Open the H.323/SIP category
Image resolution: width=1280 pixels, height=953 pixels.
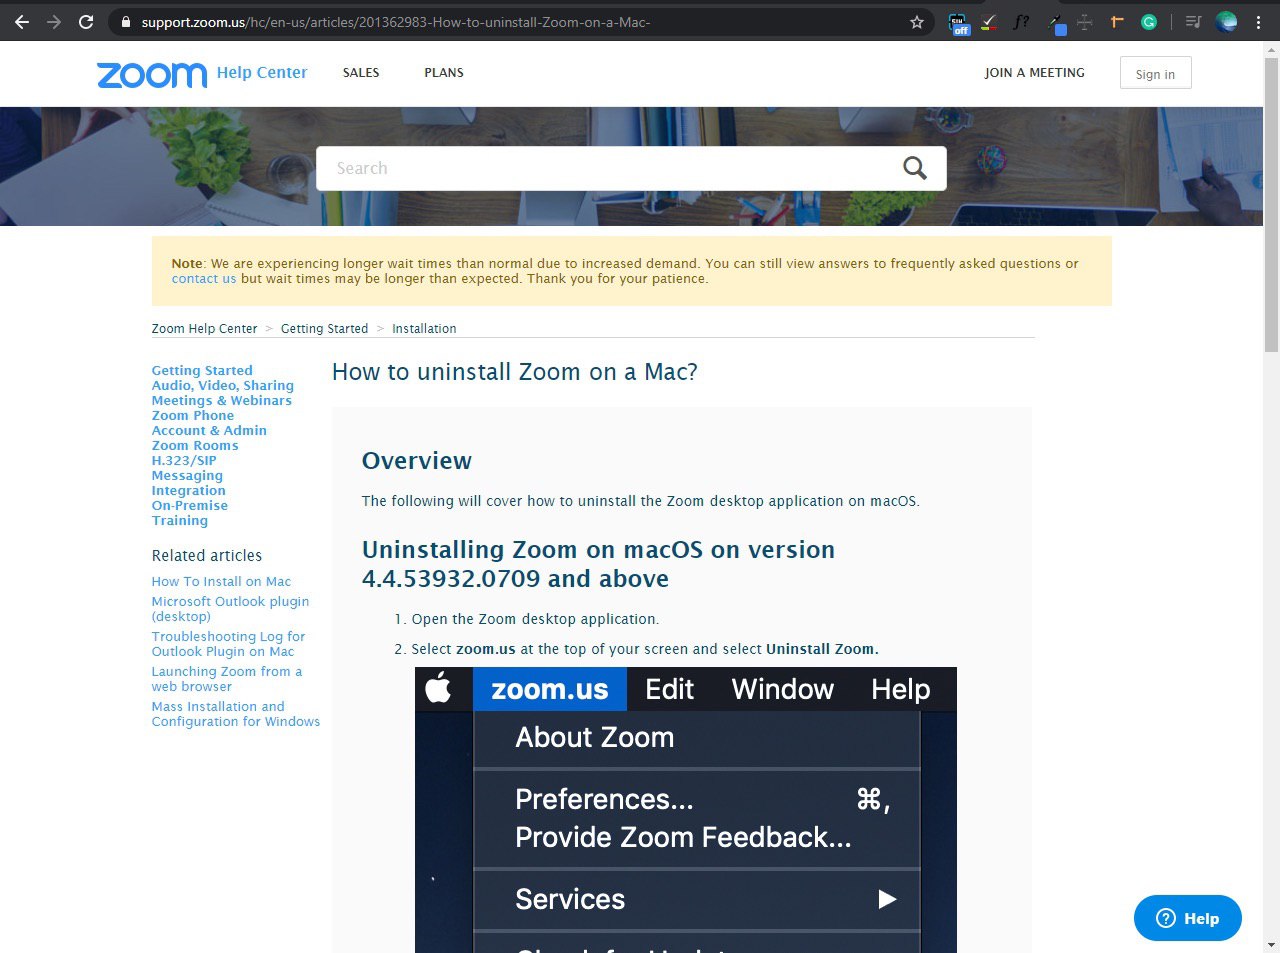[184, 460]
